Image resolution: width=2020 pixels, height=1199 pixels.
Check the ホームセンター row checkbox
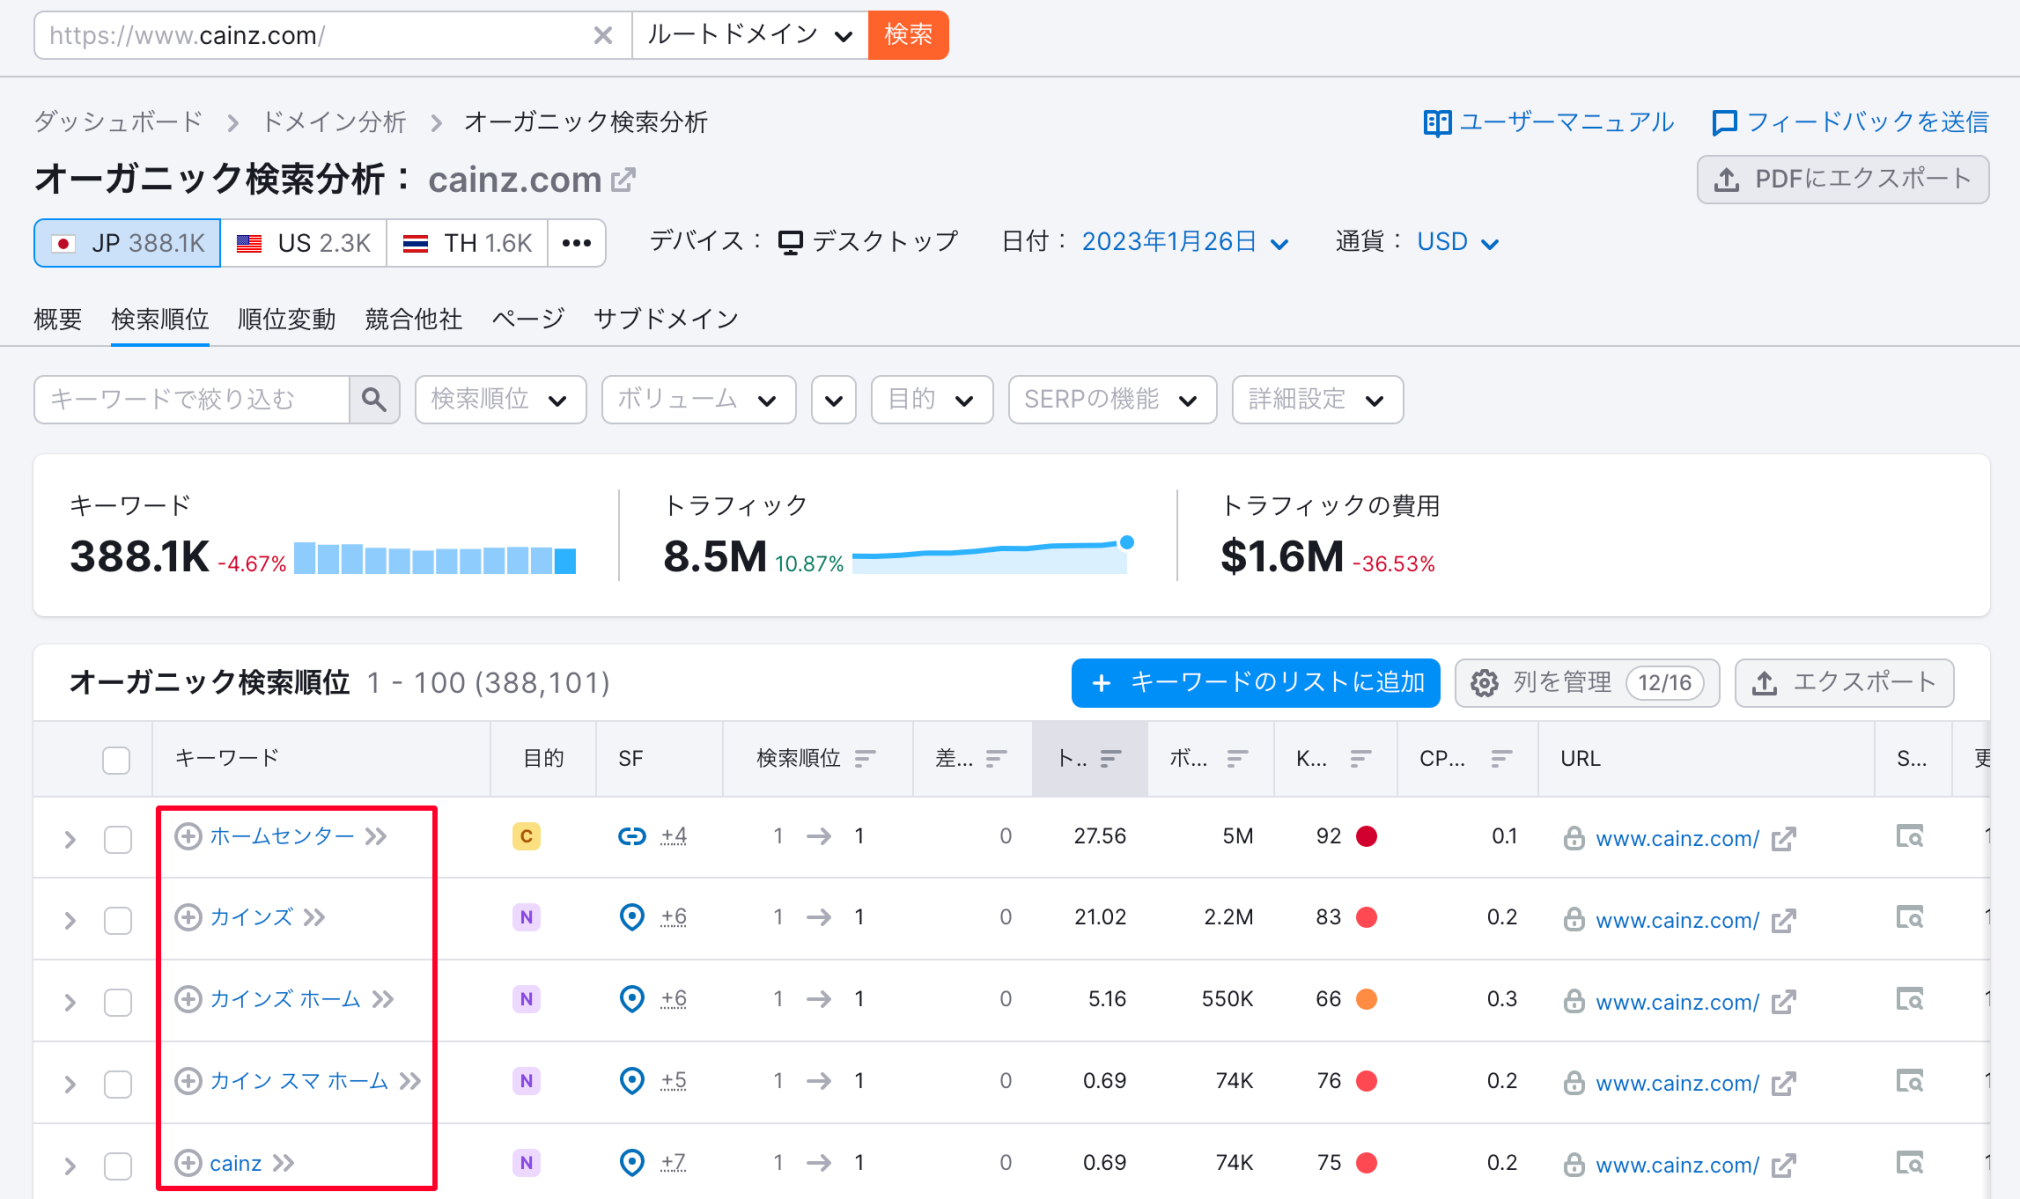[118, 839]
